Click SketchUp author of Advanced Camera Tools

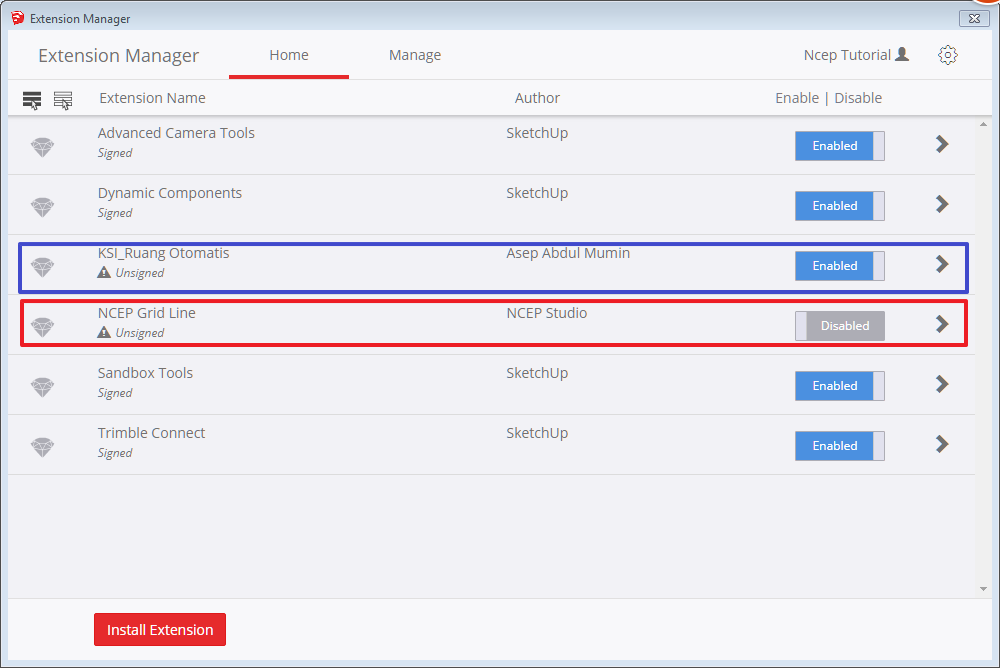(x=537, y=133)
